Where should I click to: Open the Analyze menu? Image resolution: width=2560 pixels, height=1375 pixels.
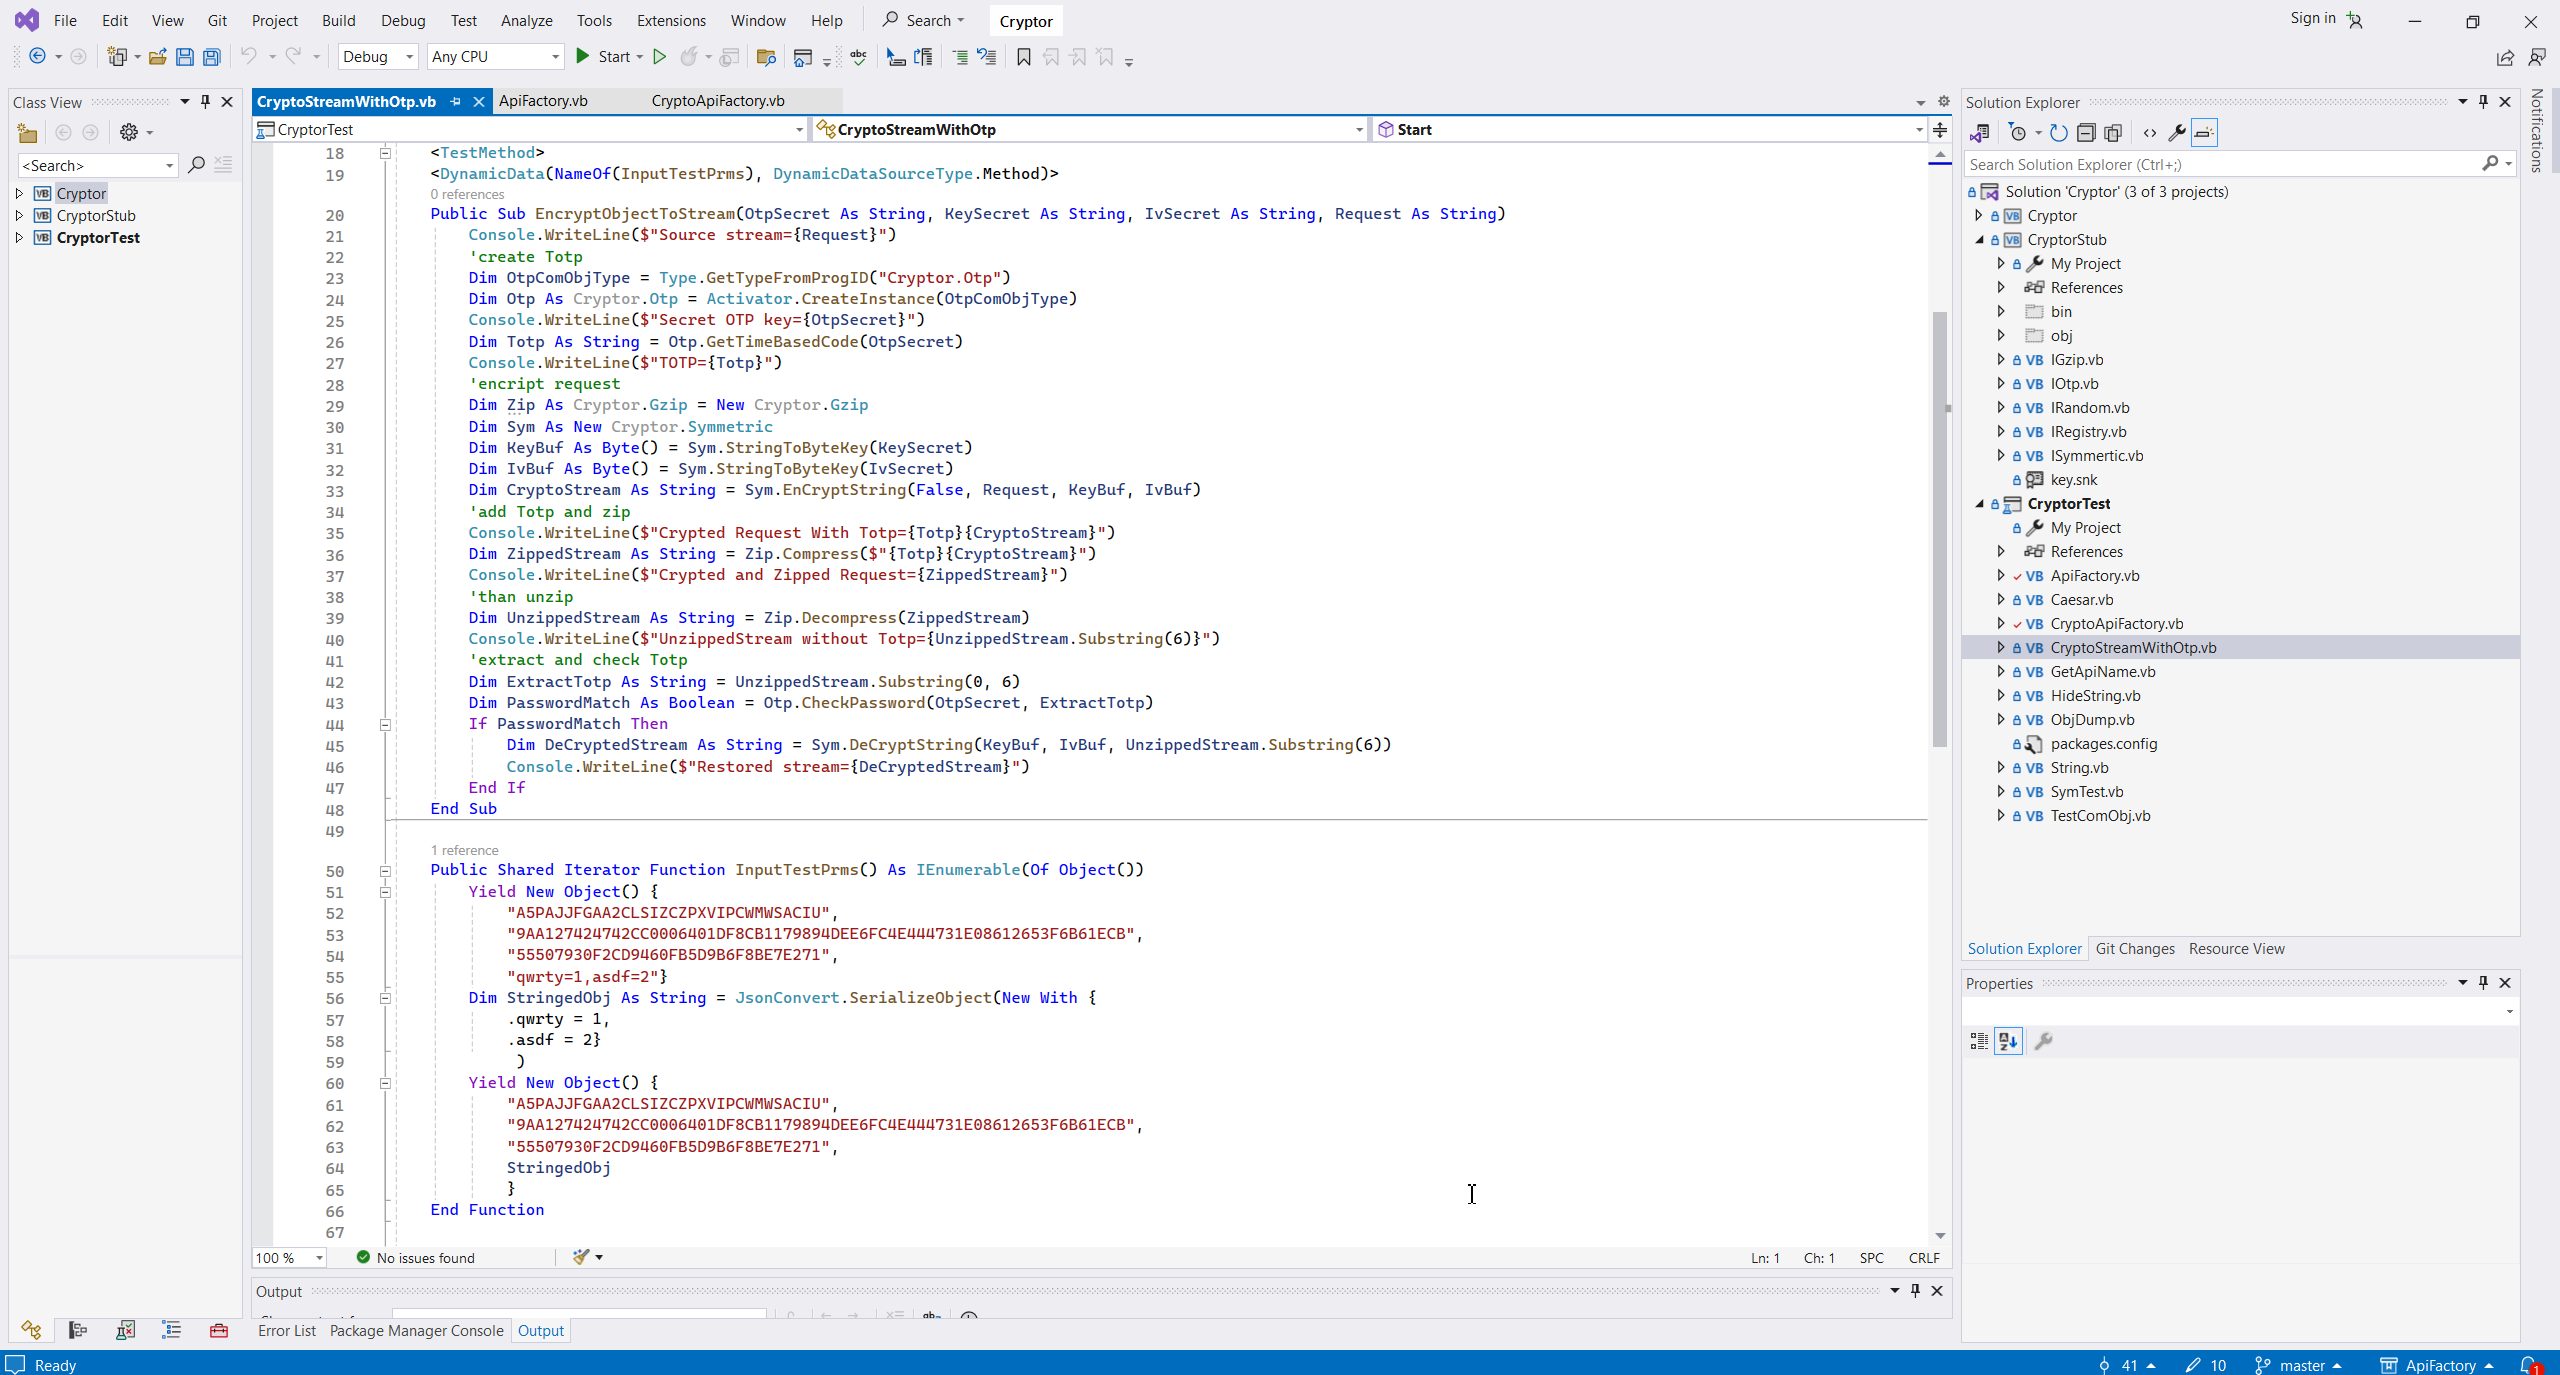[526, 20]
